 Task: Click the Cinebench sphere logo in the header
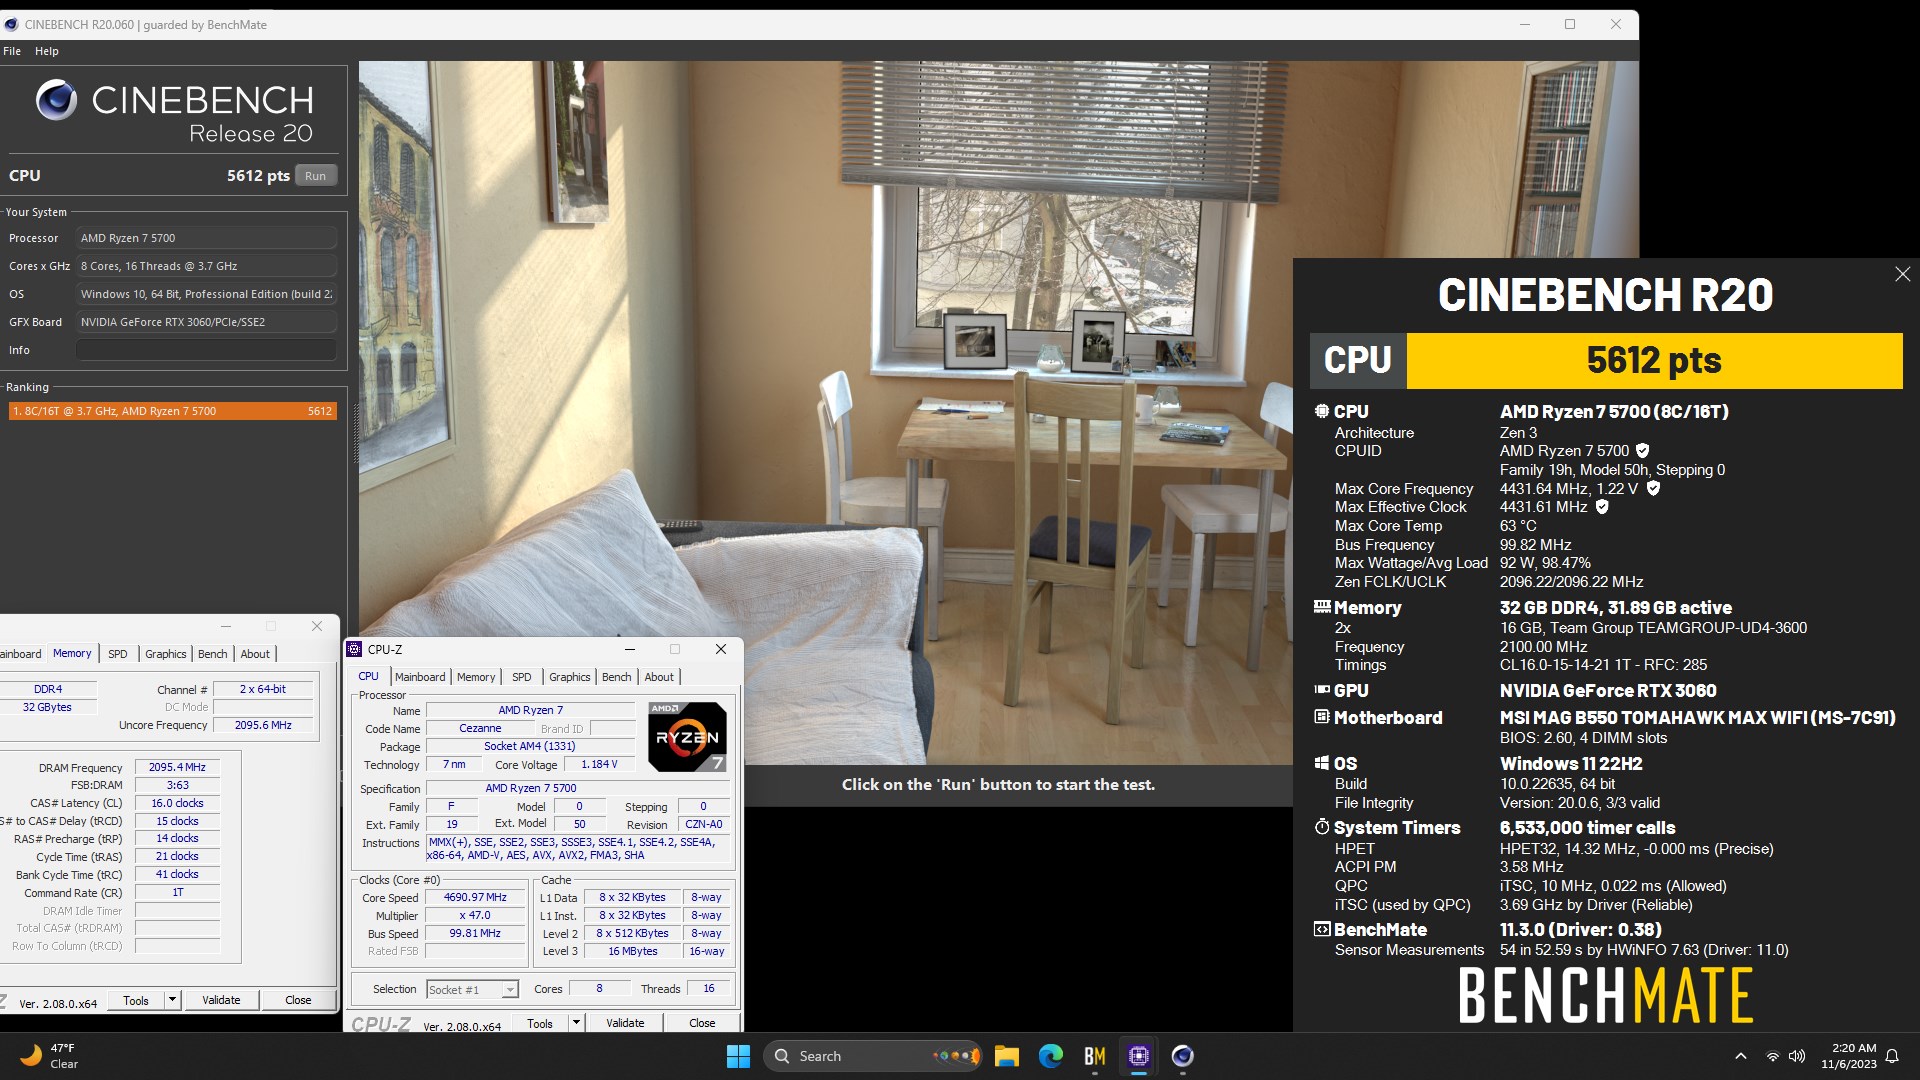pos(56,100)
